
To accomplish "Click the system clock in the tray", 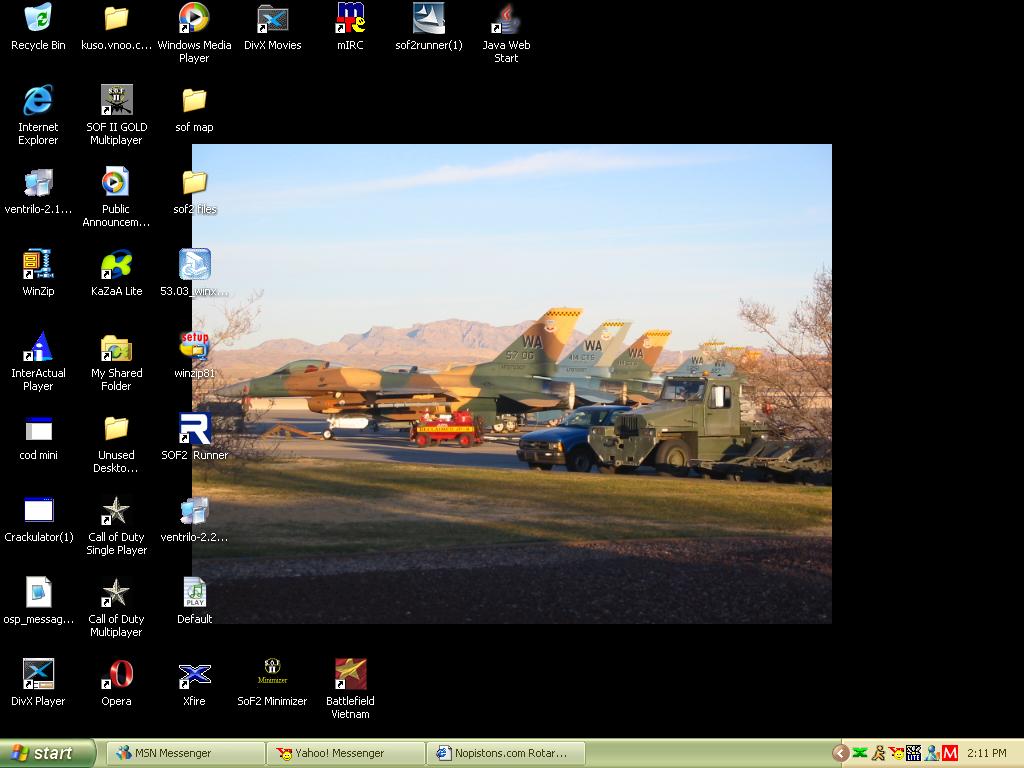I will [x=987, y=753].
